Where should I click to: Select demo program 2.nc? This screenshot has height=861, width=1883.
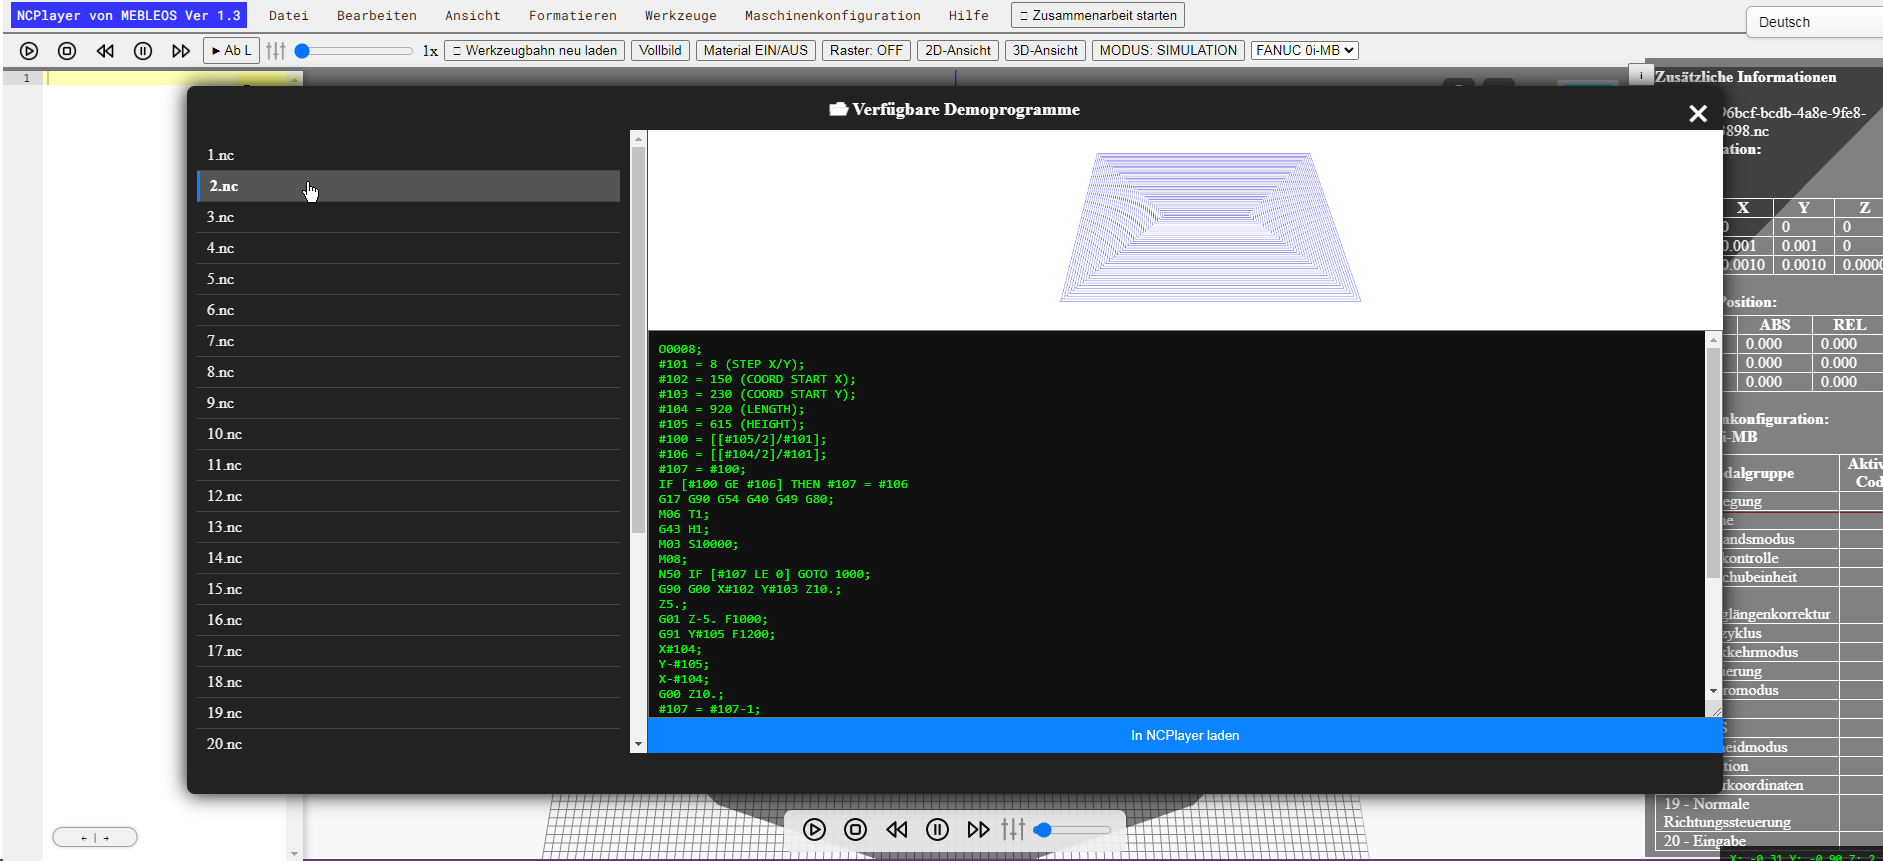408,186
